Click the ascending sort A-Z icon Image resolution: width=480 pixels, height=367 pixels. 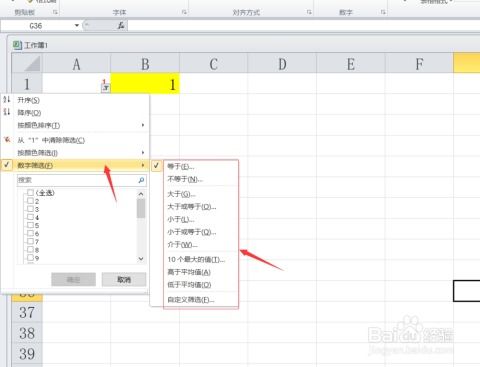[x=7, y=99]
